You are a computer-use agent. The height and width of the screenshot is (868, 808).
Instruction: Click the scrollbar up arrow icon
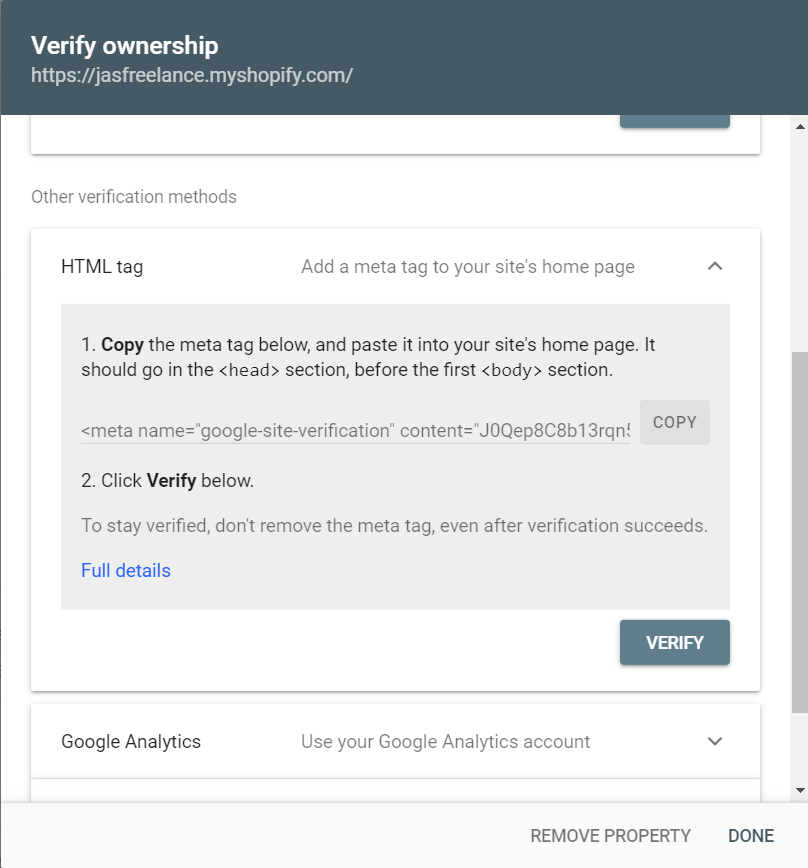tap(800, 127)
